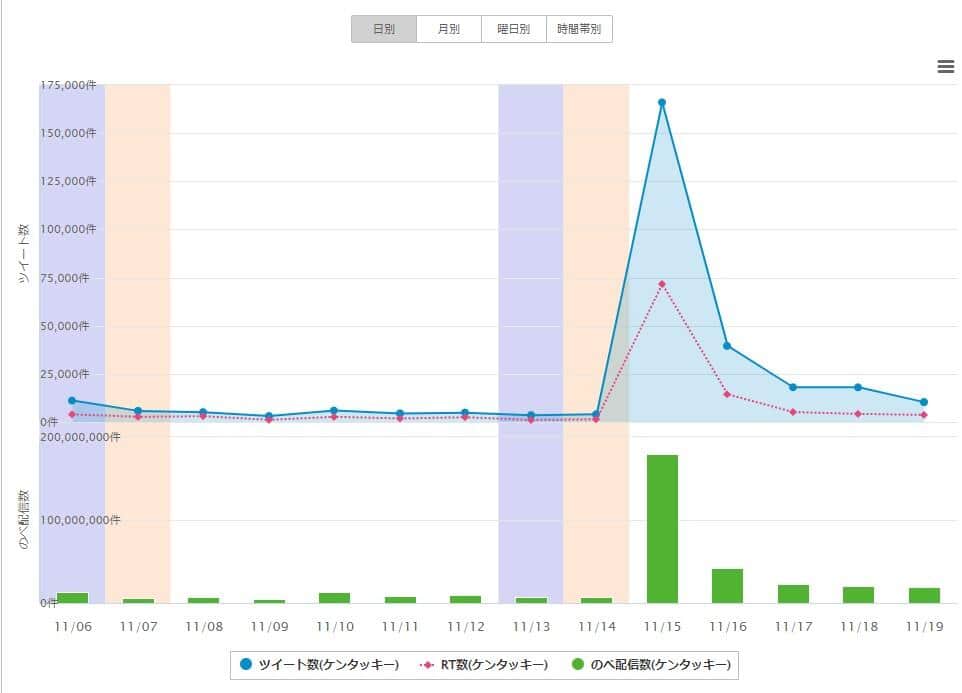Click the tweet data point for 11/06
Image resolution: width=962 pixels, height=693 pixels.
click(x=71, y=399)
